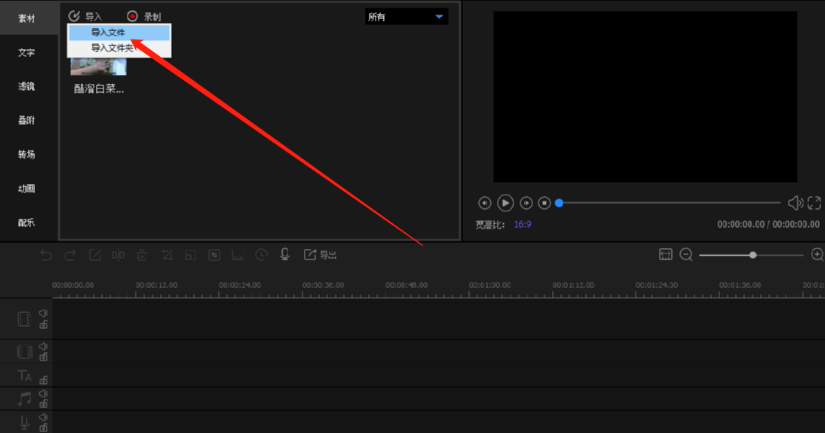Click the clock duration icon in the toolbar

click(261, 255)
